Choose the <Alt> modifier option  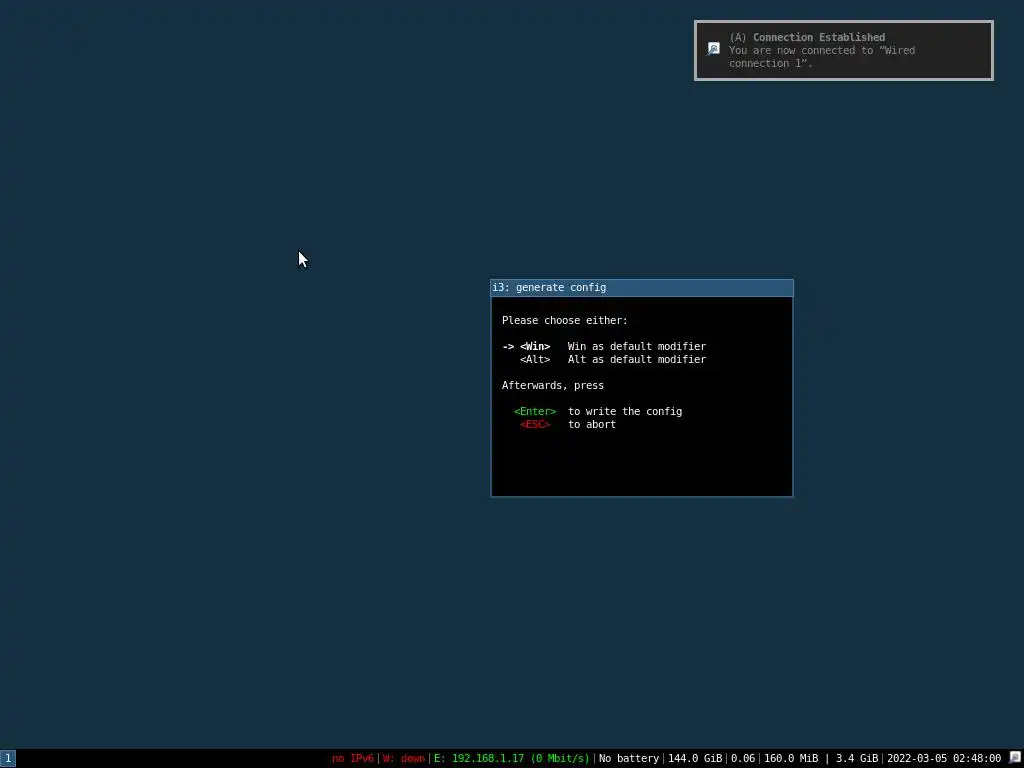click(x=535, y=359)
